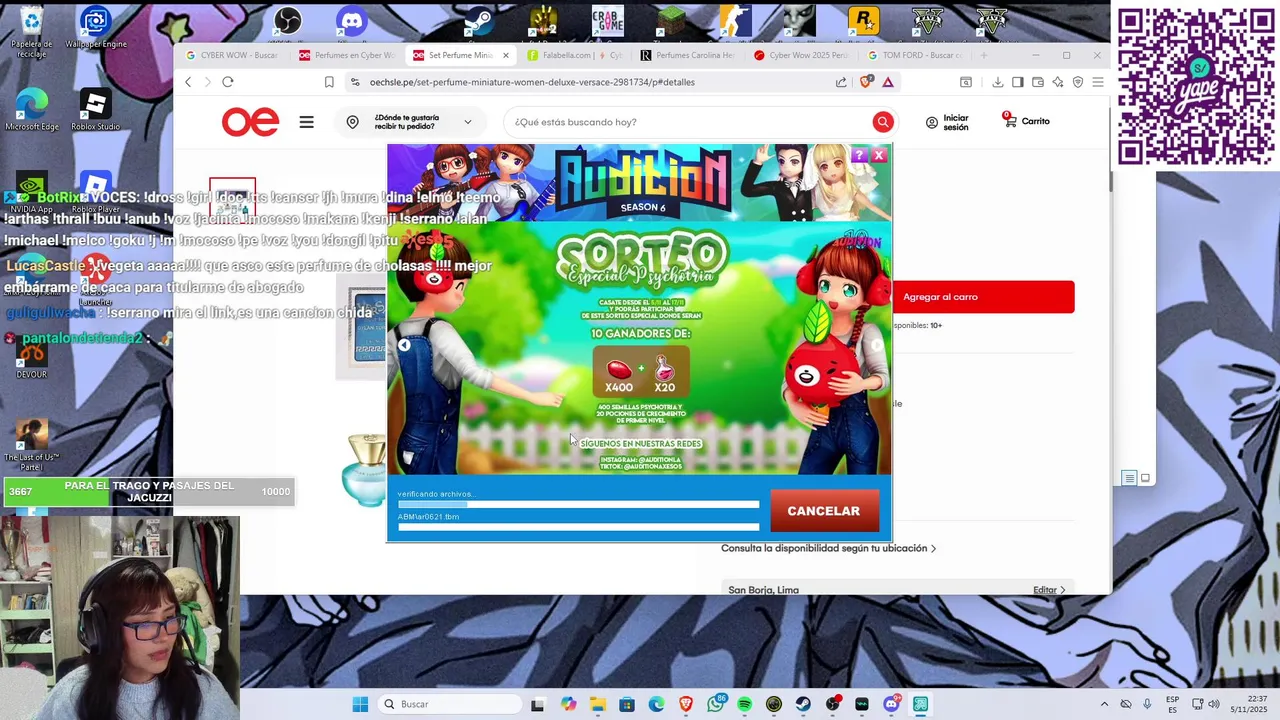Image resolution: width=1280 pixels, height=720 pixels.
Task: Open the Windows Start menu
Action: coord(360,704)
